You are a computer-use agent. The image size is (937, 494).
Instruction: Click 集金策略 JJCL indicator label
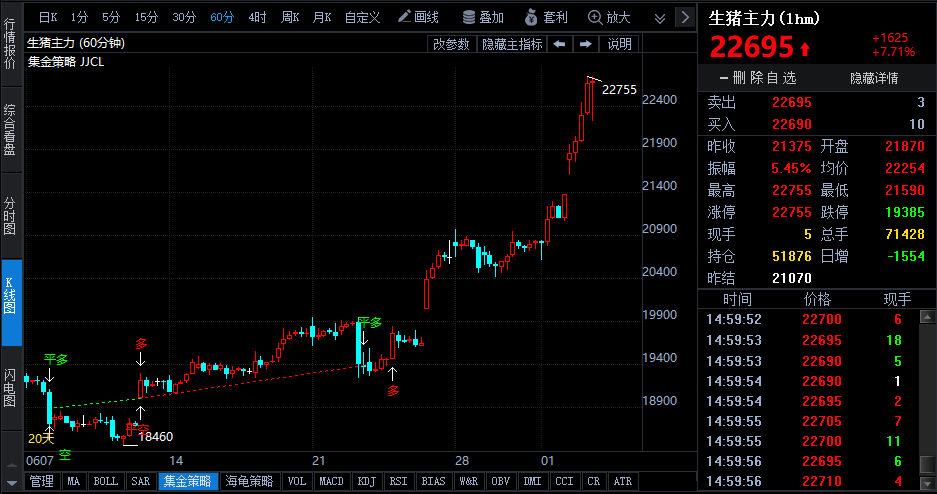[66, 62]
